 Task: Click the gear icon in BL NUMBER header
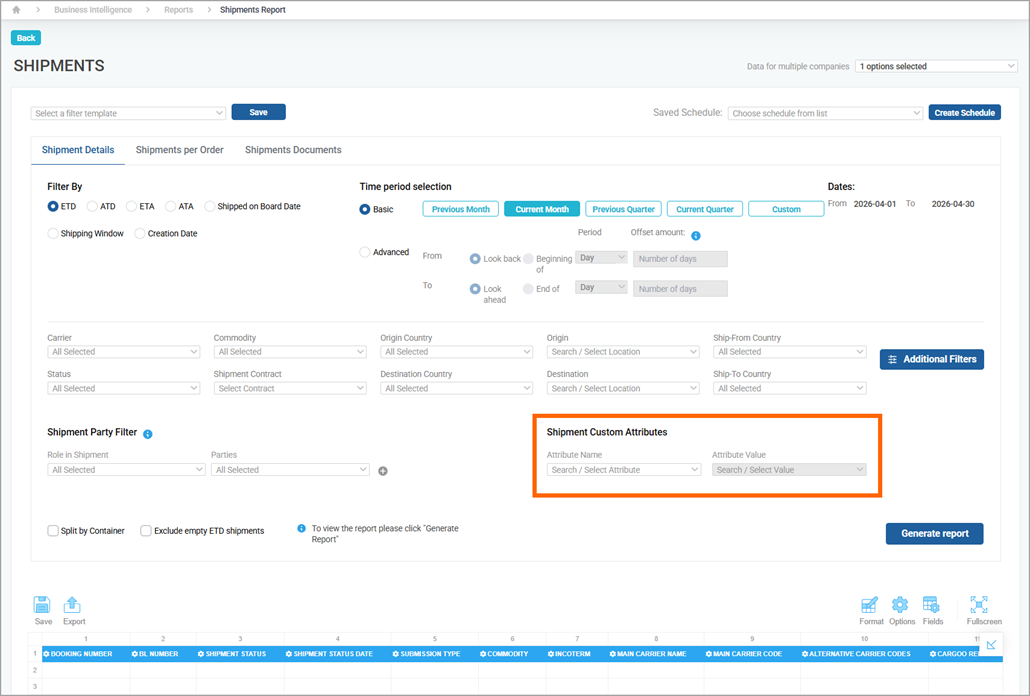pyautogui.click(x=135, y=654)
